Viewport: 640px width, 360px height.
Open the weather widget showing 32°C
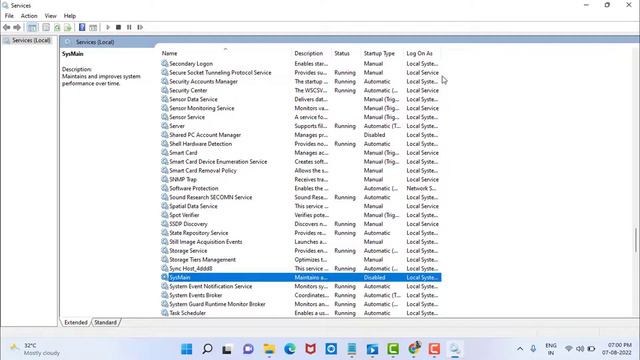click(x=35, y=349)
